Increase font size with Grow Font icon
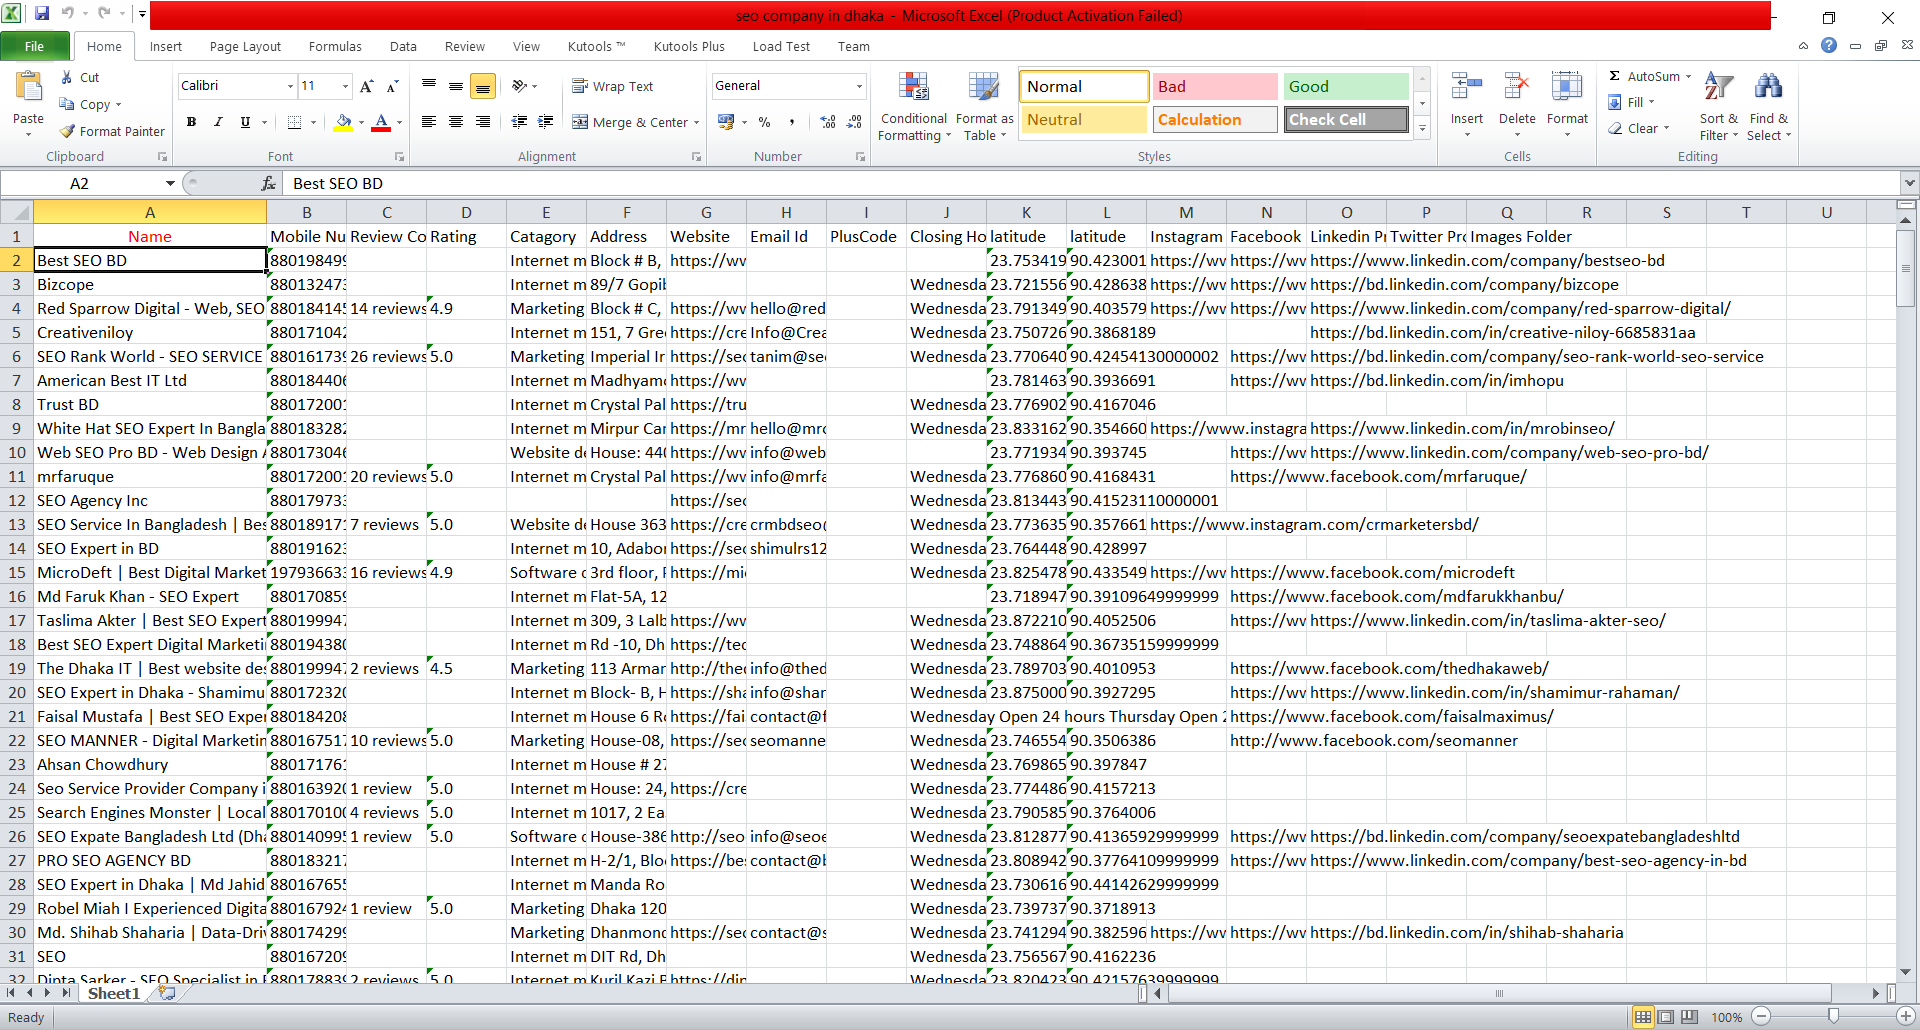Viewport: 1920px width, 1030px height. pos(367,86)
